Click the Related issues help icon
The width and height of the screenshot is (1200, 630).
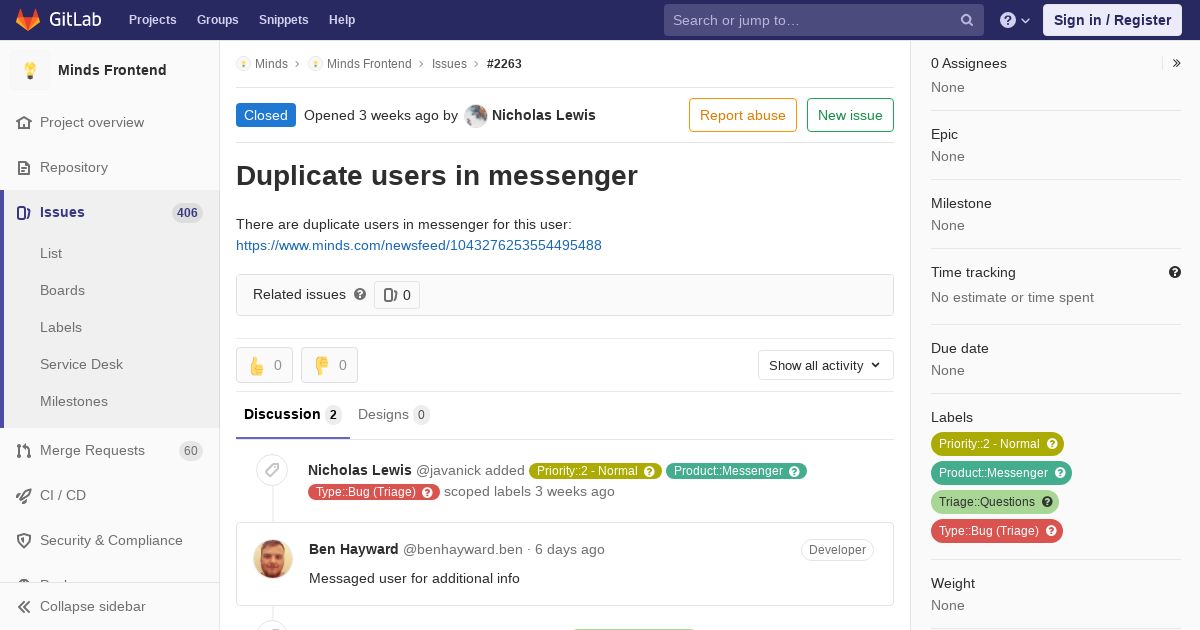(360, 294)
